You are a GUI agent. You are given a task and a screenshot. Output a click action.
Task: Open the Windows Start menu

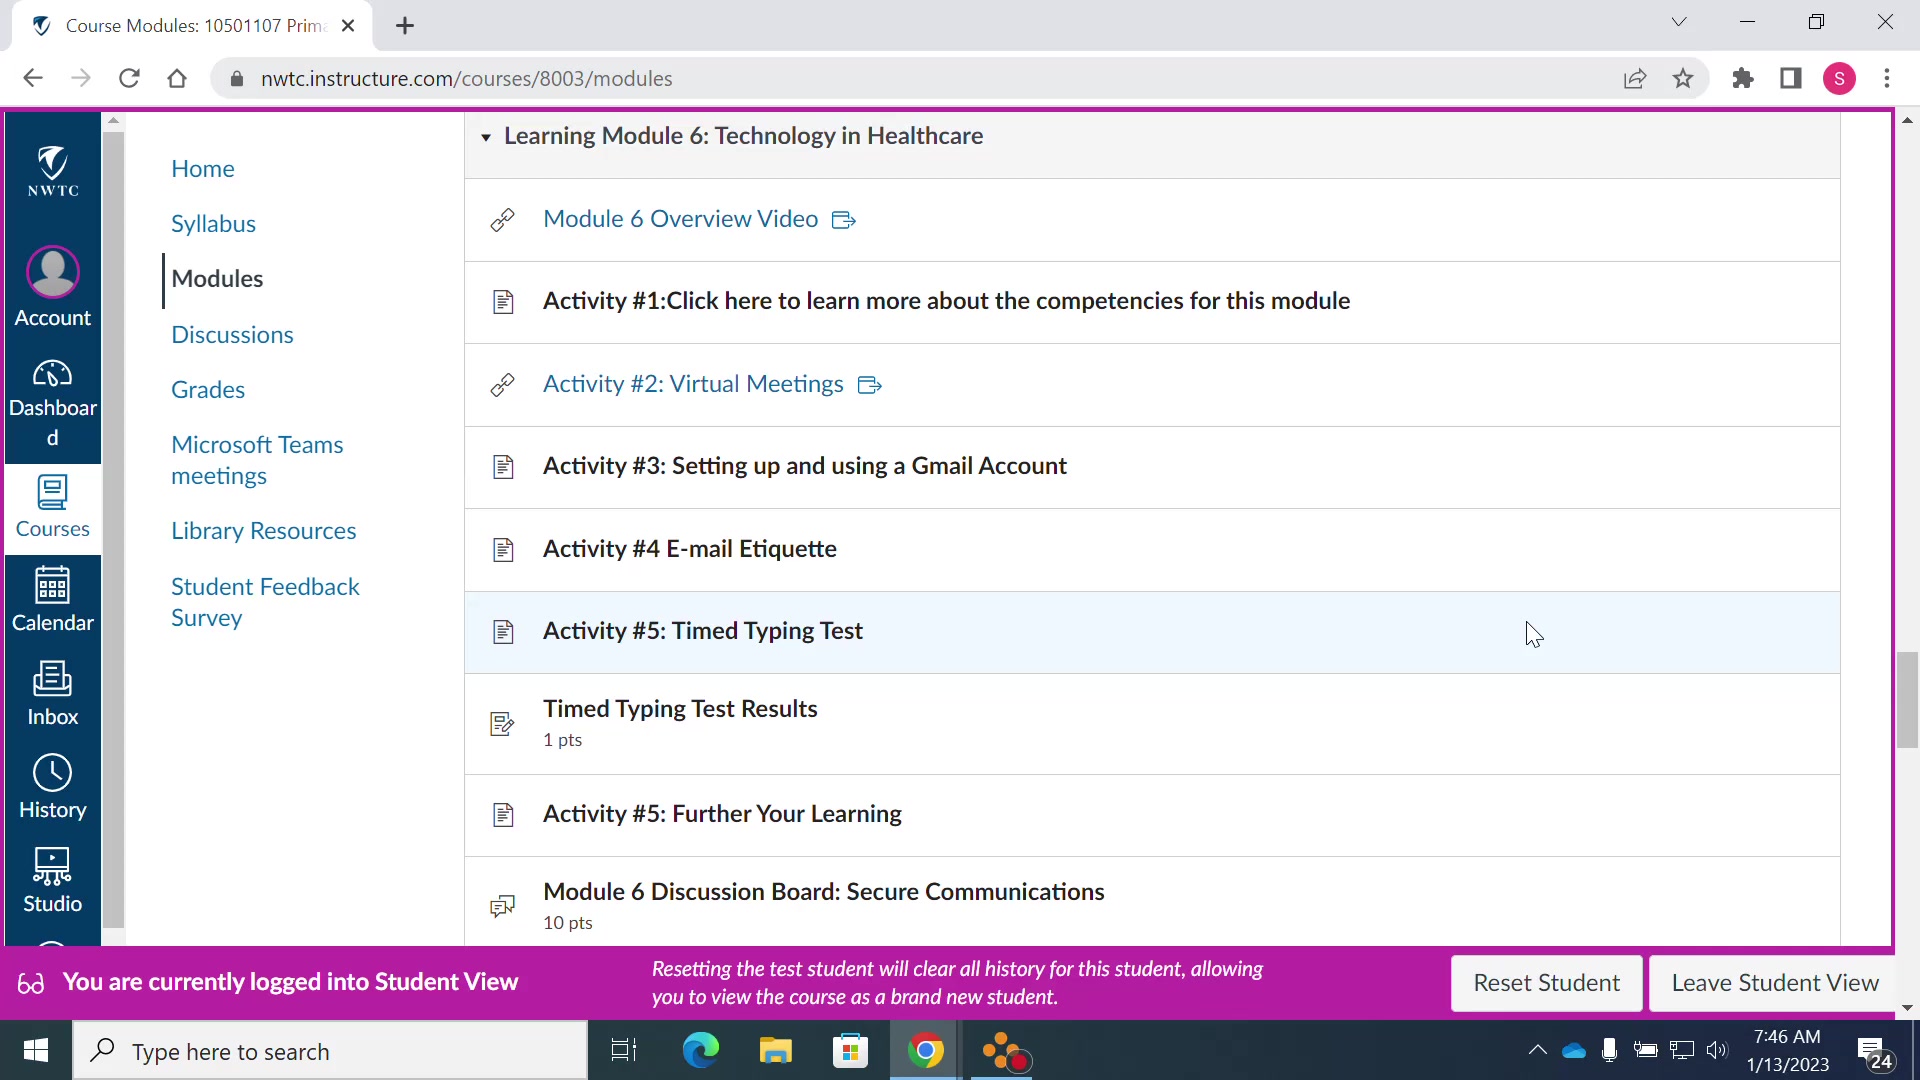coord(36,1051)
